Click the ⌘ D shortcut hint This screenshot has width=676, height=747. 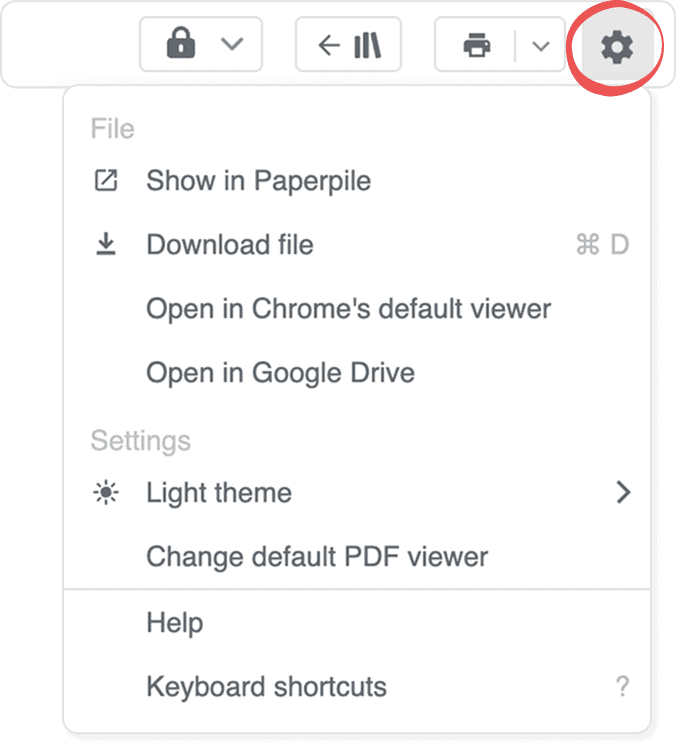[x=602, y=245]
